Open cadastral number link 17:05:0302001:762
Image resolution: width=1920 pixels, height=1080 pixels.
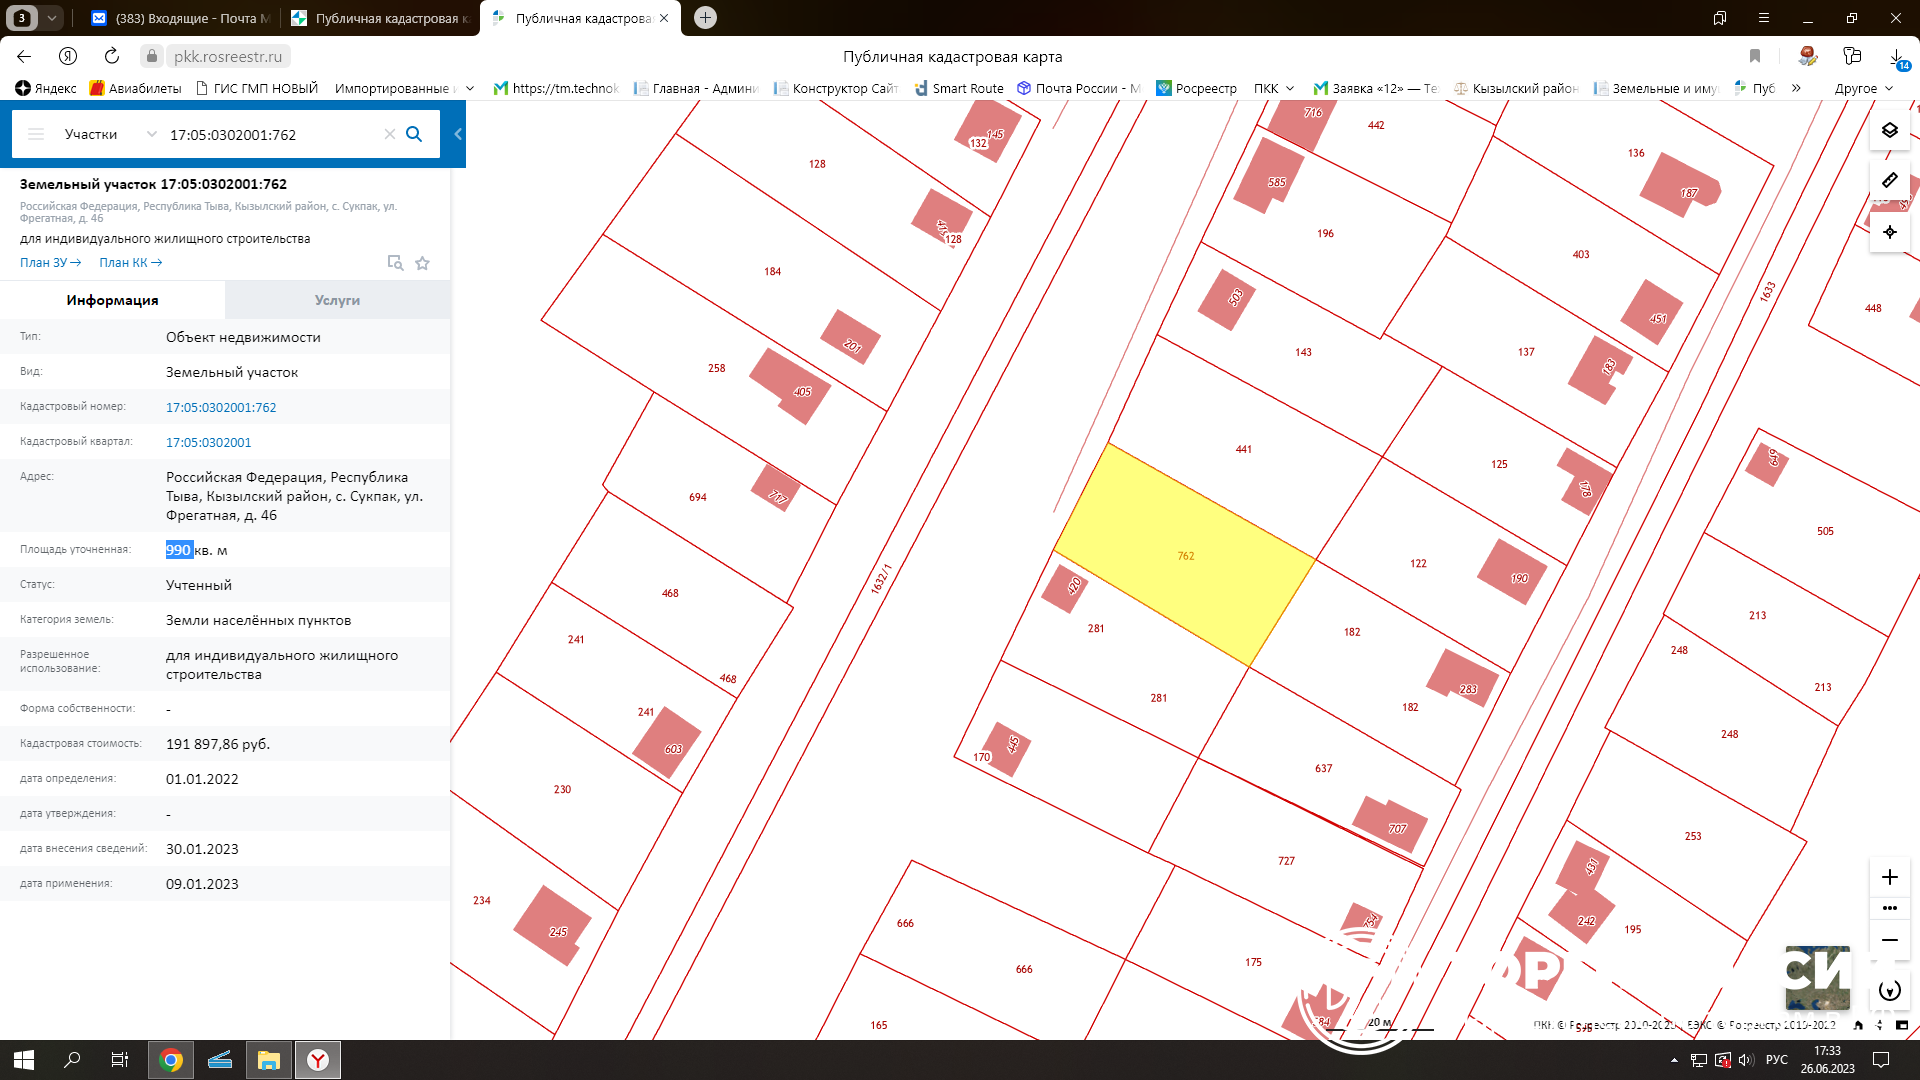click(221, 407)
